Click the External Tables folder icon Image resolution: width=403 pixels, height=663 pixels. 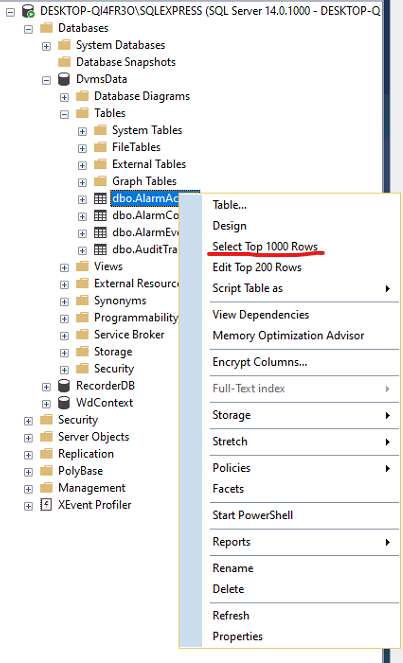pyautogui.click(x=100, y=164)
